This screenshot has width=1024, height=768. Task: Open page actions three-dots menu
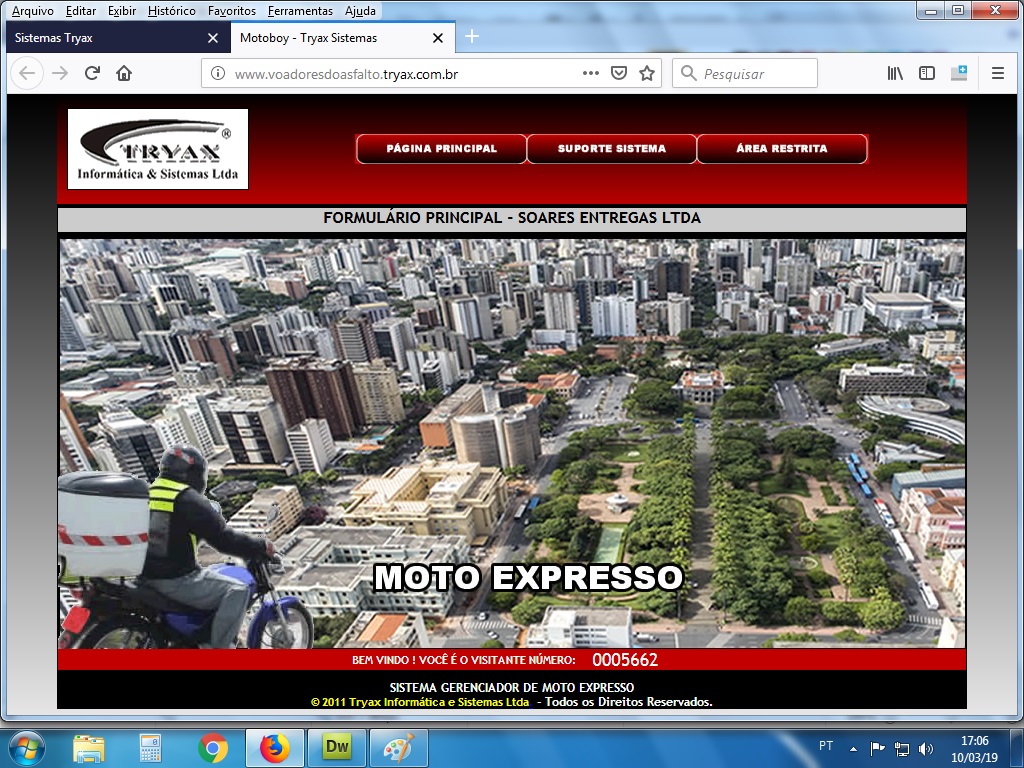coord(591,73)
